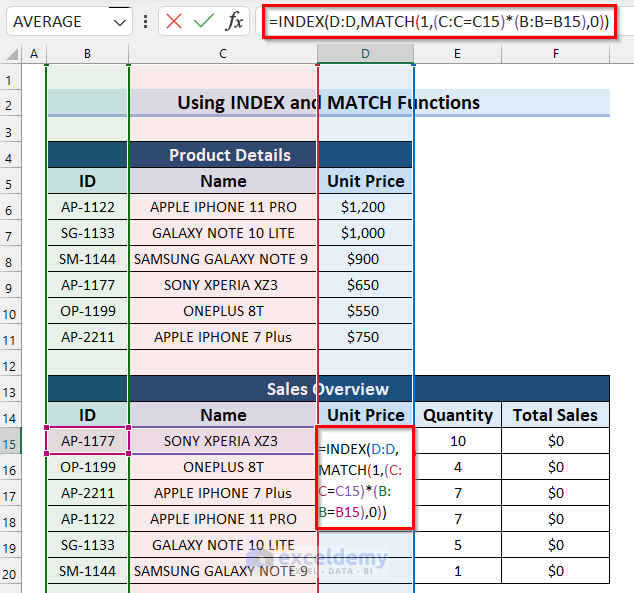This screenshot has height=593, width=634.
Task: Click quantity 10 in row 15
Action: tap(458, 441)
